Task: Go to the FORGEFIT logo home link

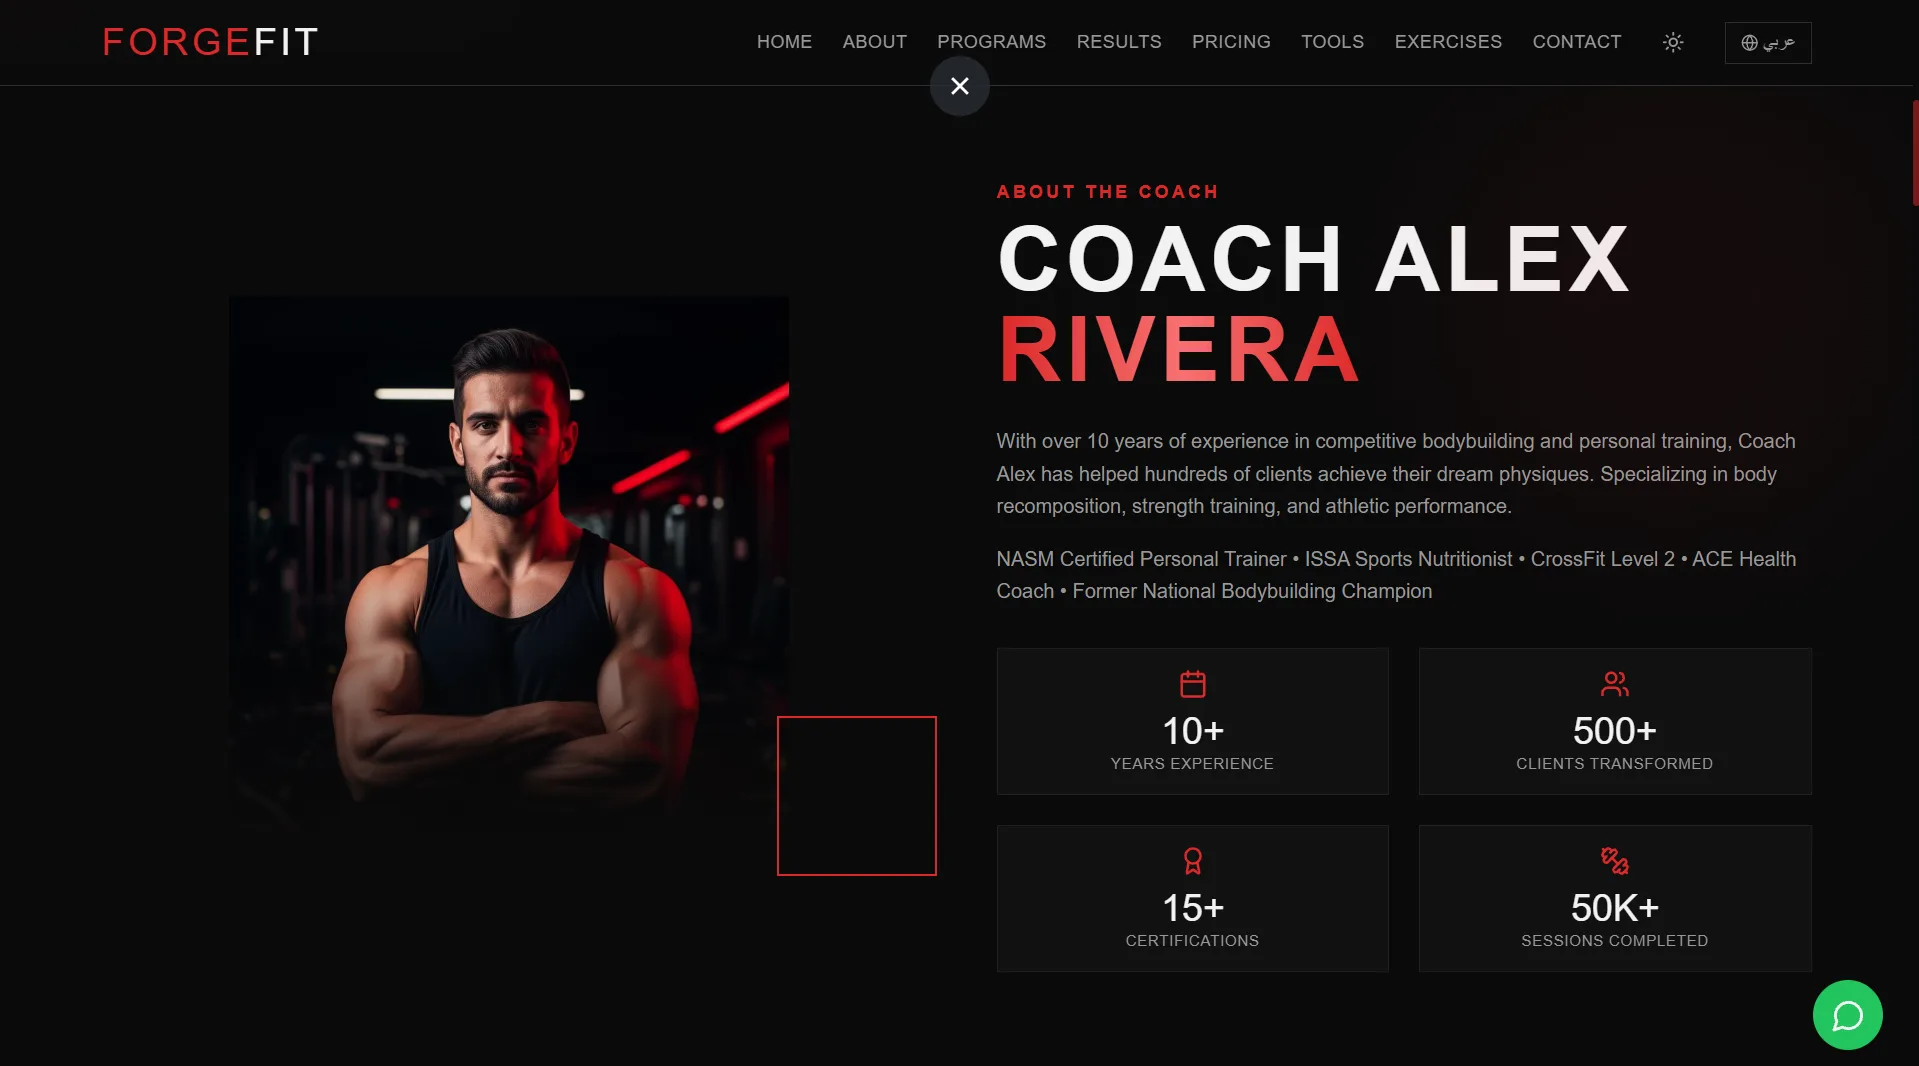Action: (211, 42)
